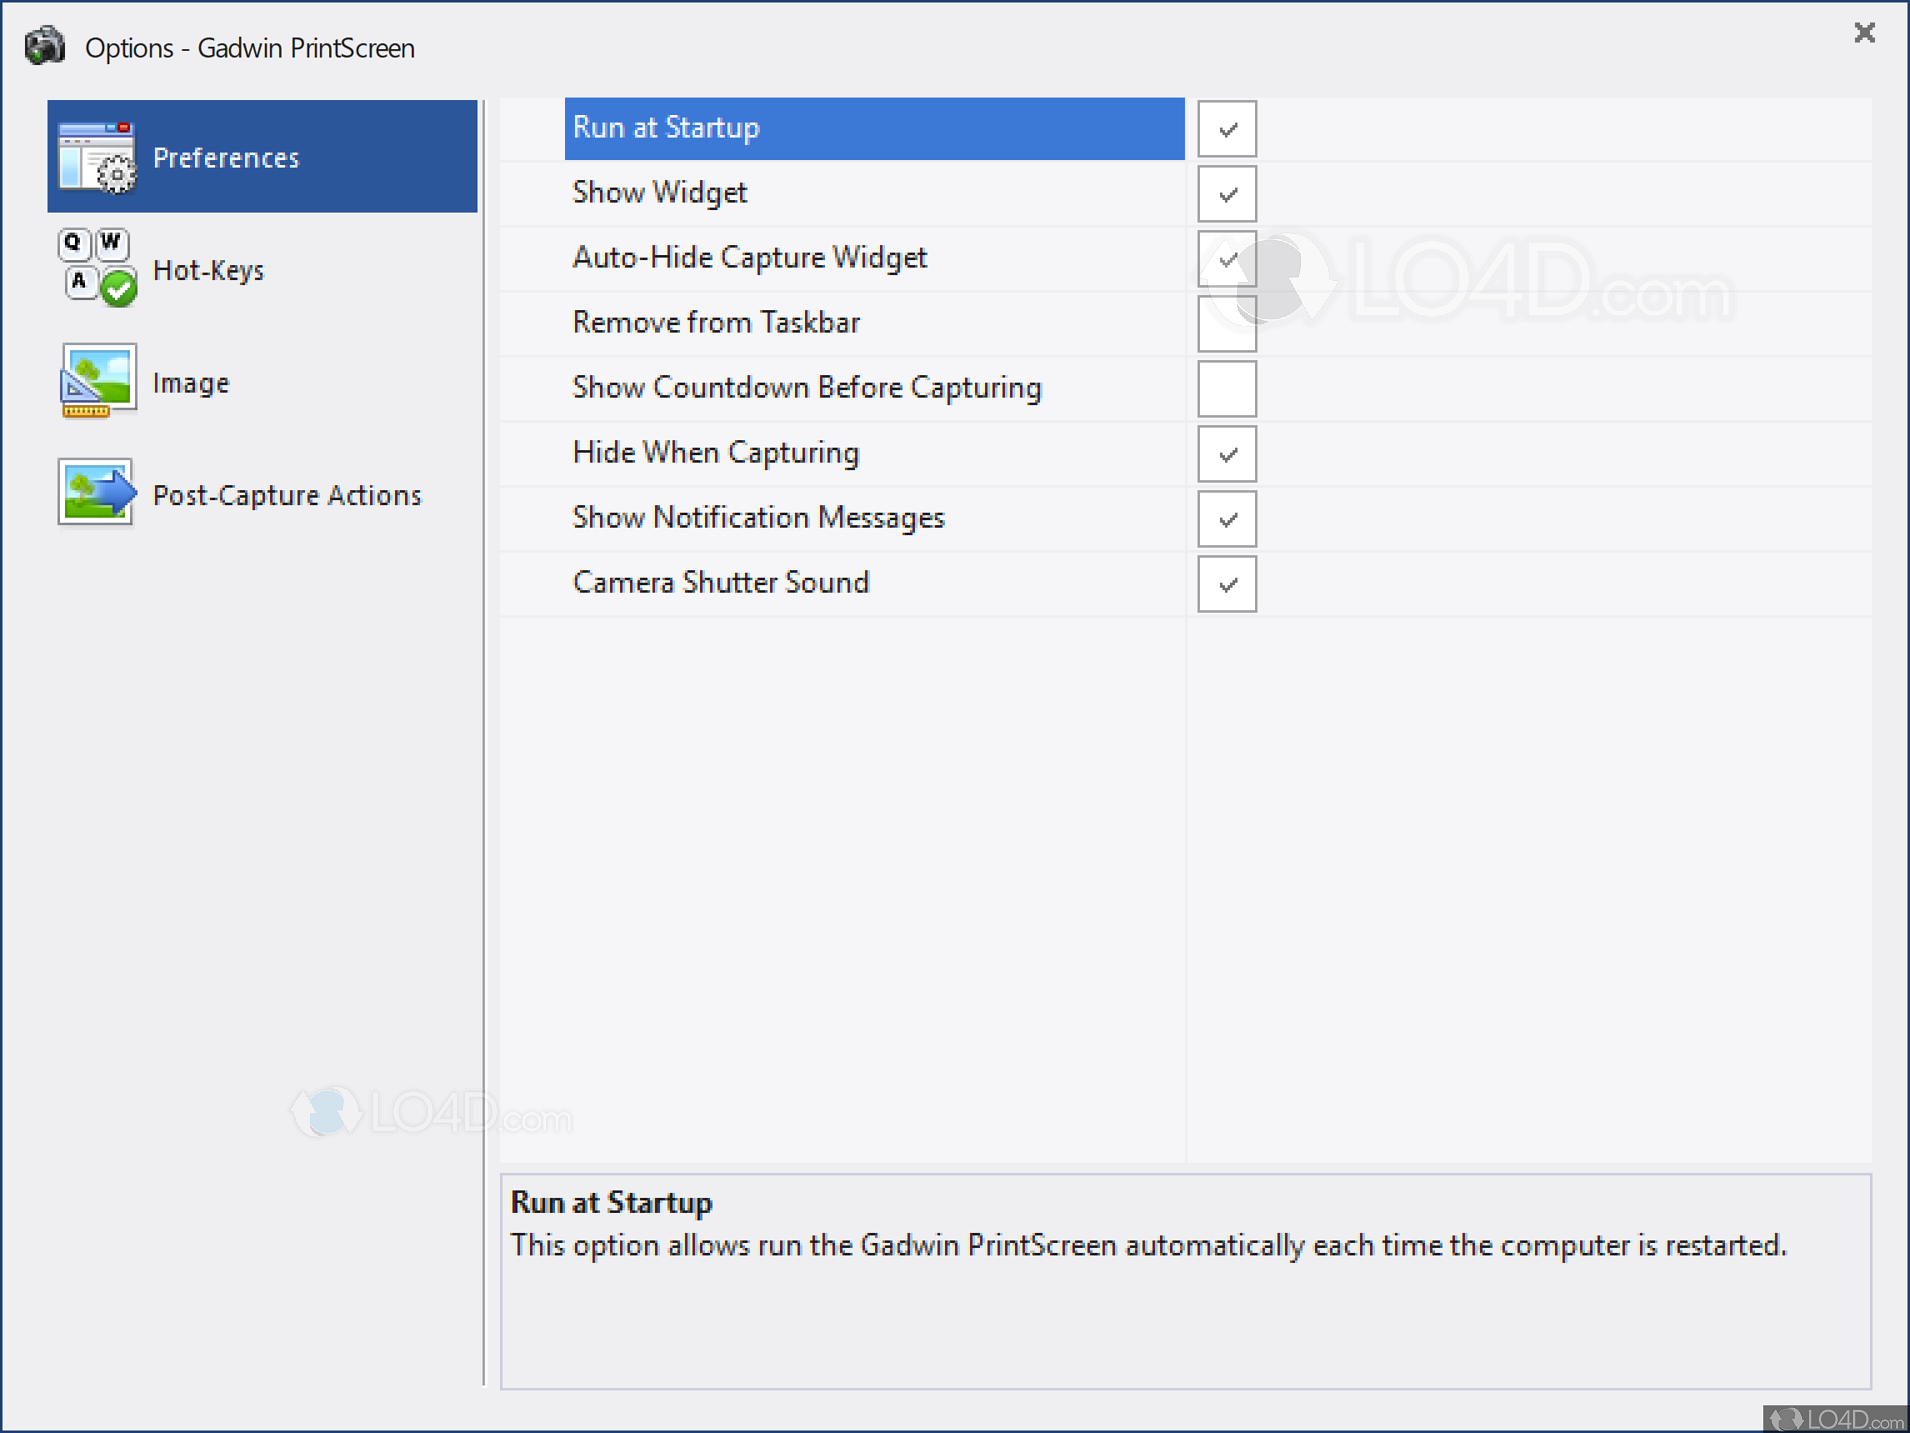The height and width of the screenshot is (1433, 1910).
Task: Click the Gadwin PrintScreen camera icon in title bar
Action: tap(45, 46)
